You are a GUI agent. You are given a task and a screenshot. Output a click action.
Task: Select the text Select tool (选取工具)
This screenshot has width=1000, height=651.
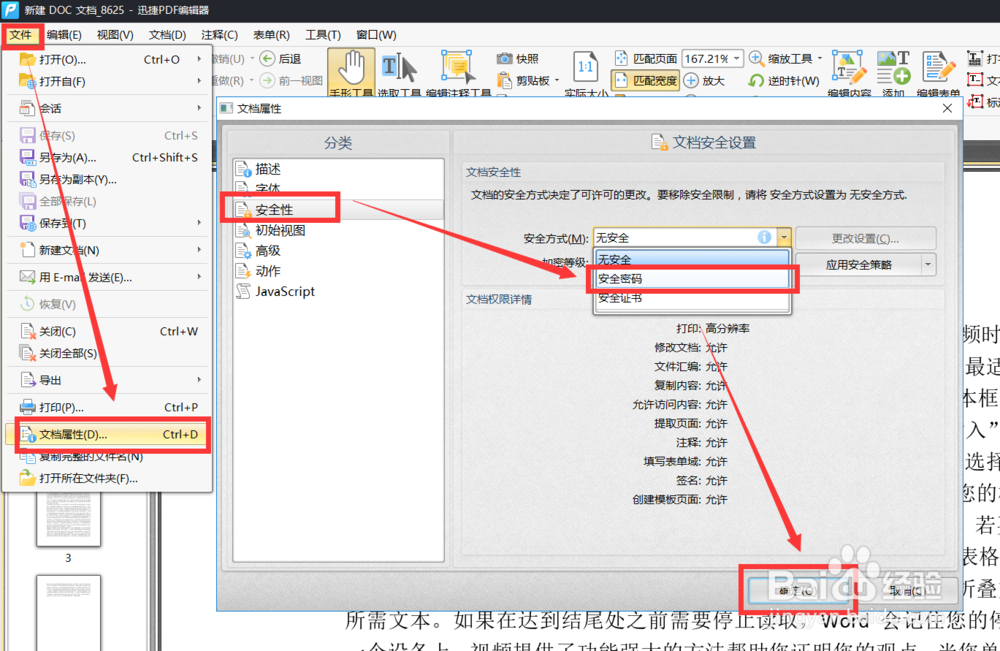[x=398, y=71]
